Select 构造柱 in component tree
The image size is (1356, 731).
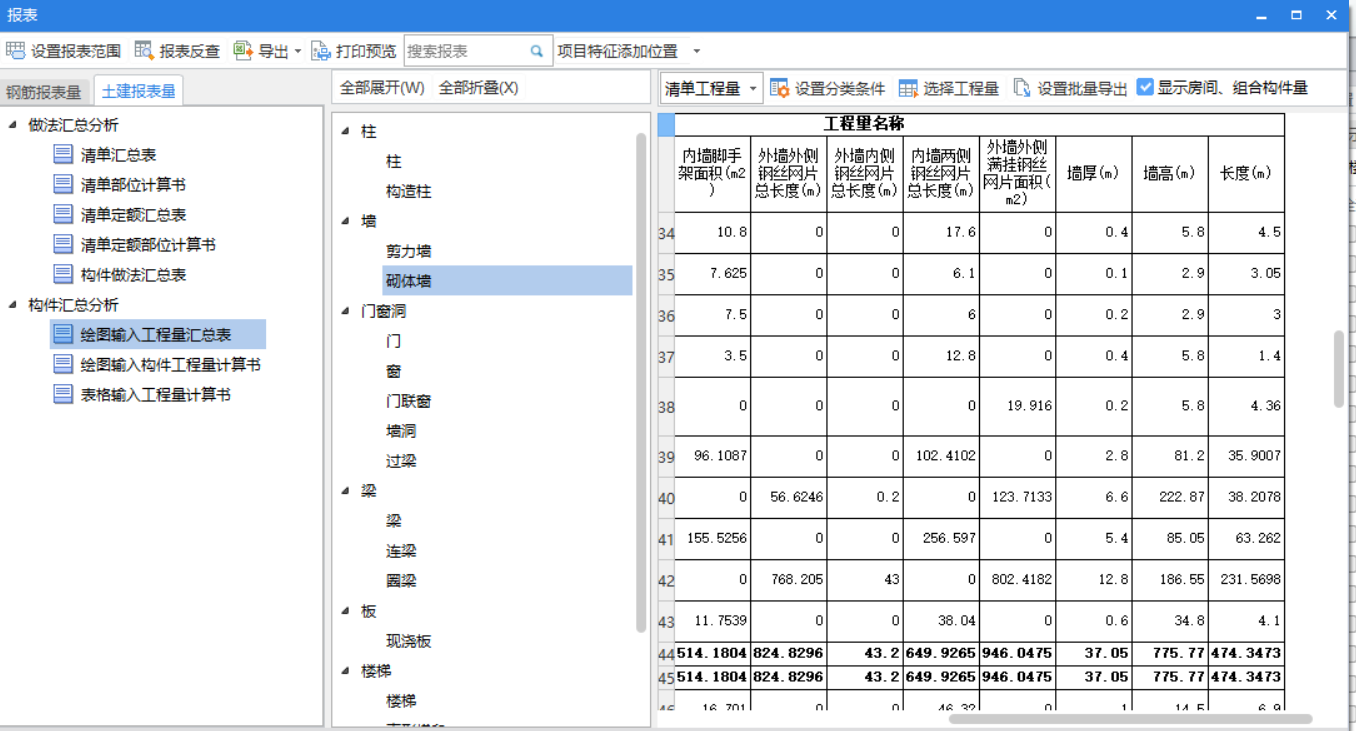[x=408, y=191]
